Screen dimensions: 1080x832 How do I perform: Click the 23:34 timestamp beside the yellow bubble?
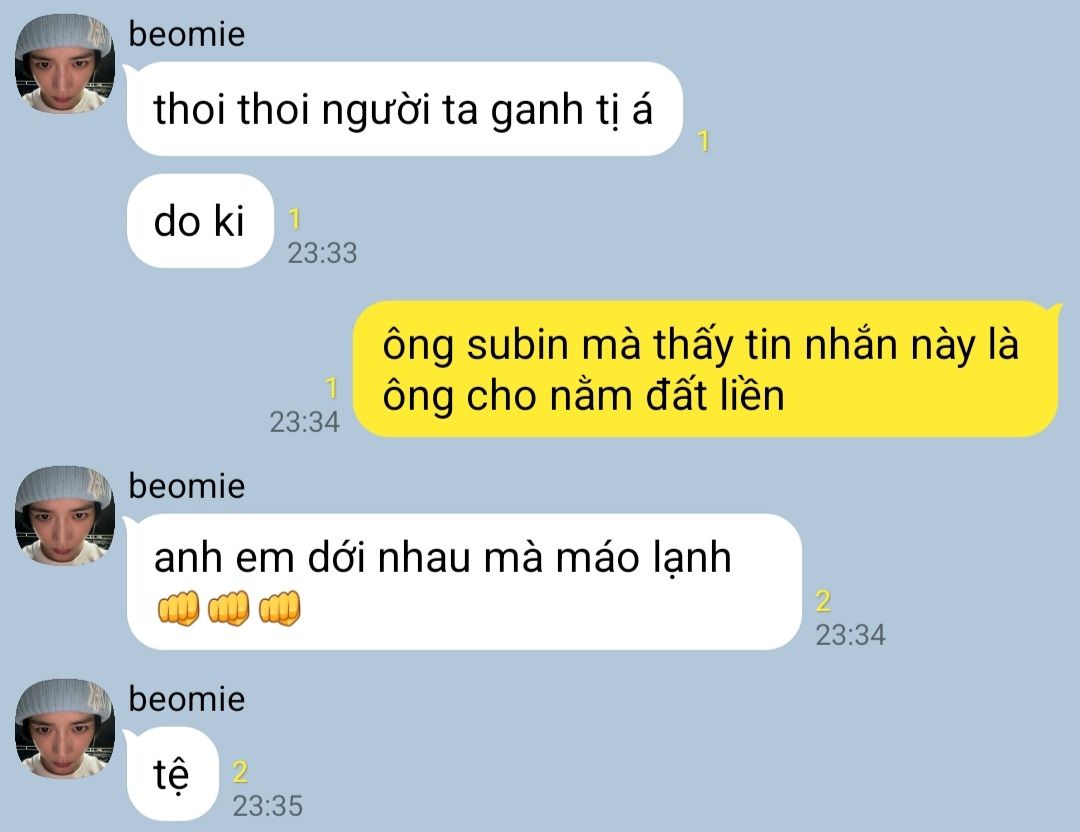coord(304,422)
